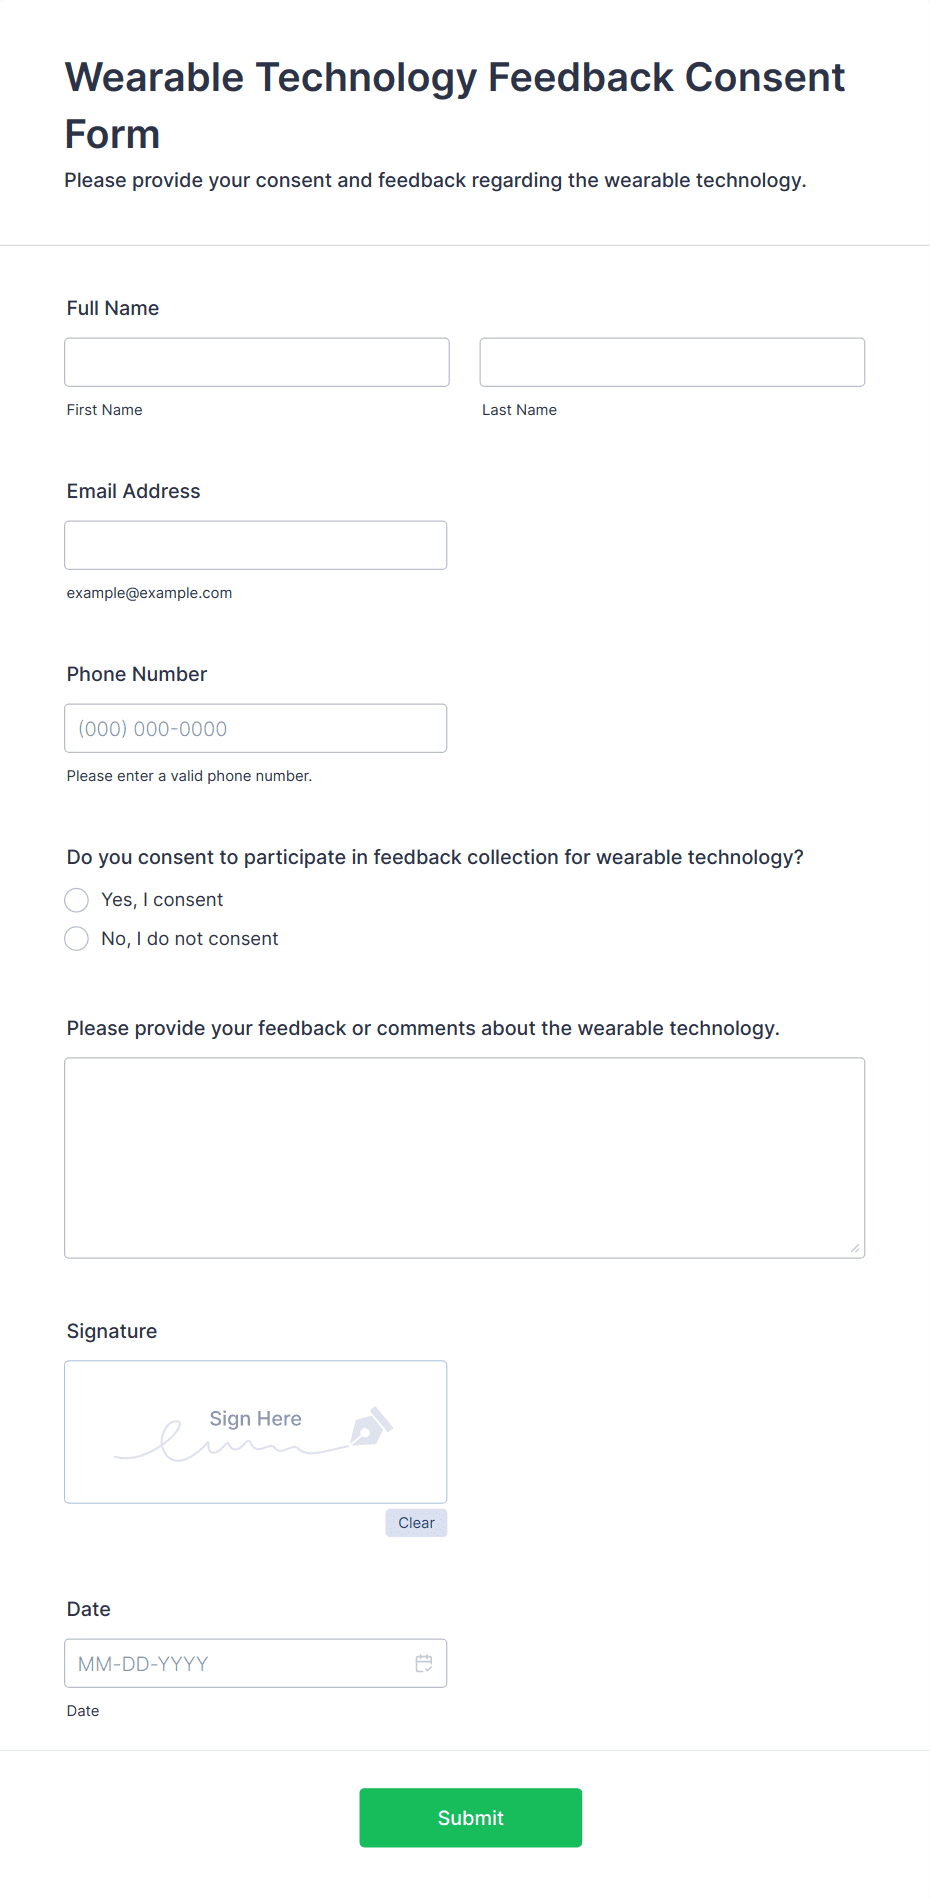Image resolution: width=930 pixels, height=1897 pixels.
Task: Click the Phone Number label
Action: 137,674
